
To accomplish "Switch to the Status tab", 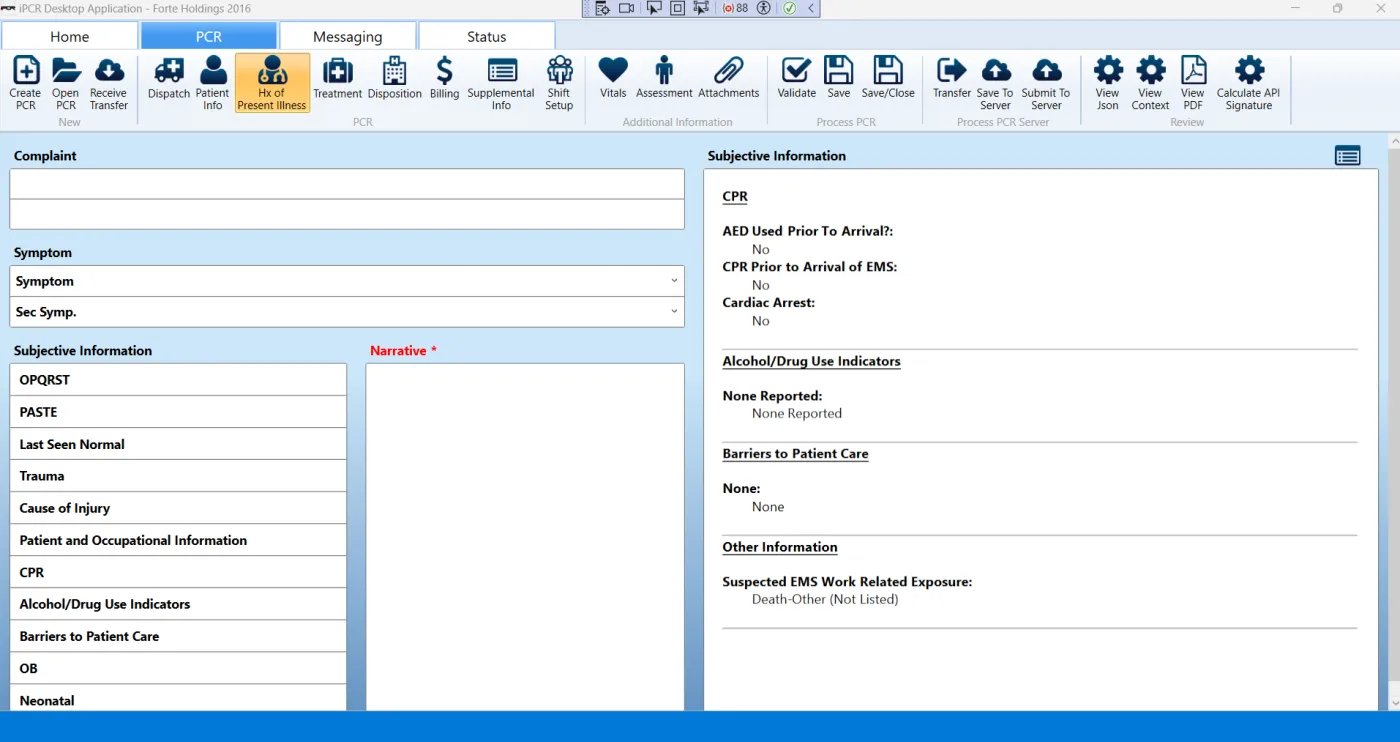I will [x=487, y=36].
